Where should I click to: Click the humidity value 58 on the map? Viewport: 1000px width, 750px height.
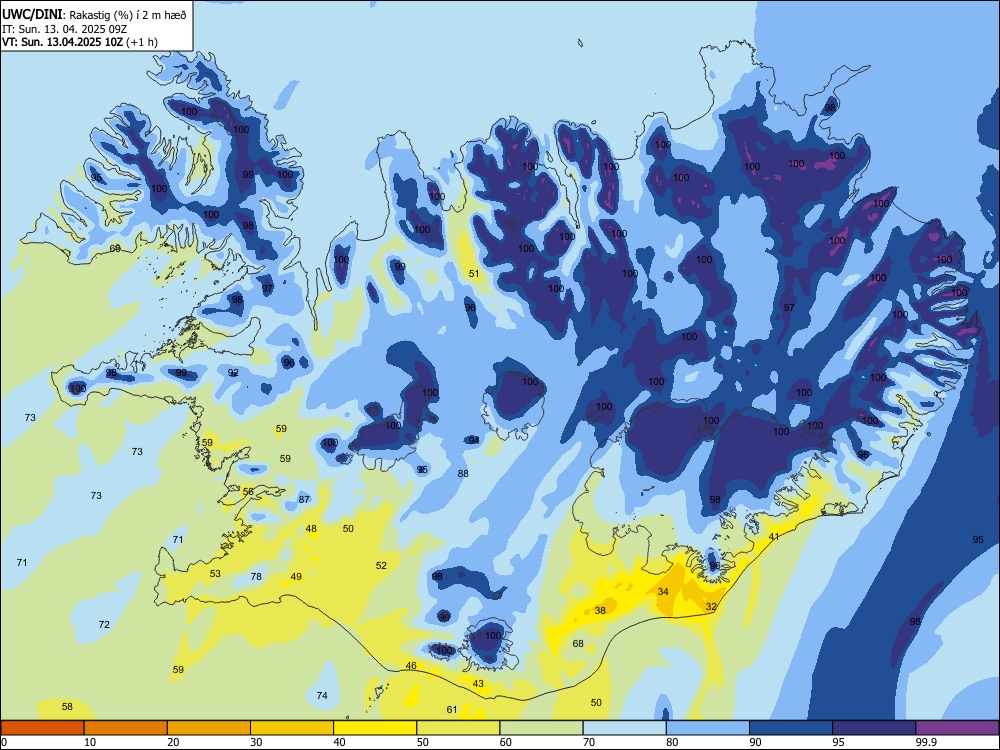click(x=67, y=706)
